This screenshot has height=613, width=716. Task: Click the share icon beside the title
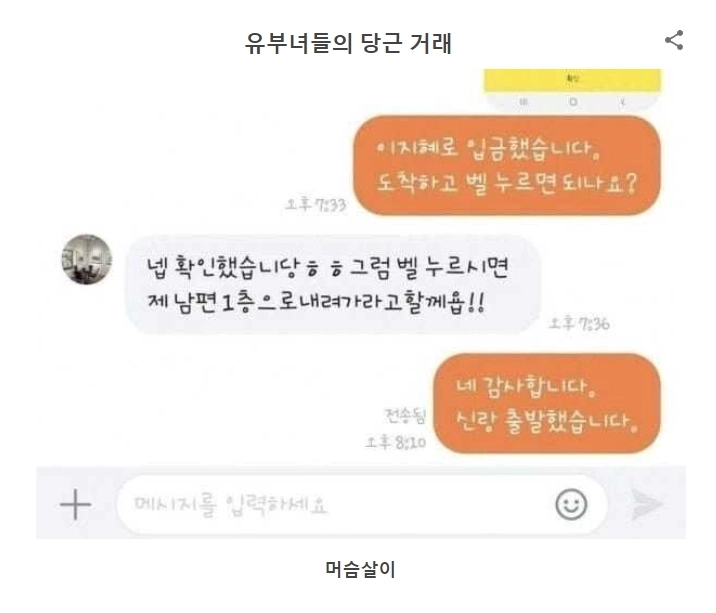674,40
